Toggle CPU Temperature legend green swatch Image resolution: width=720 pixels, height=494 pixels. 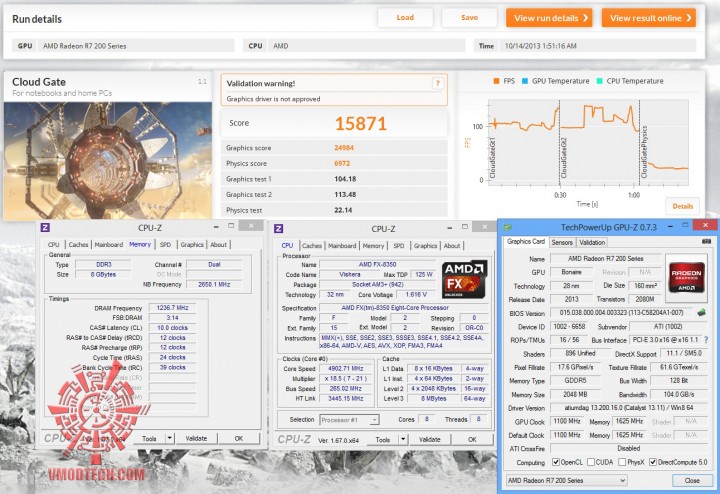599,81
